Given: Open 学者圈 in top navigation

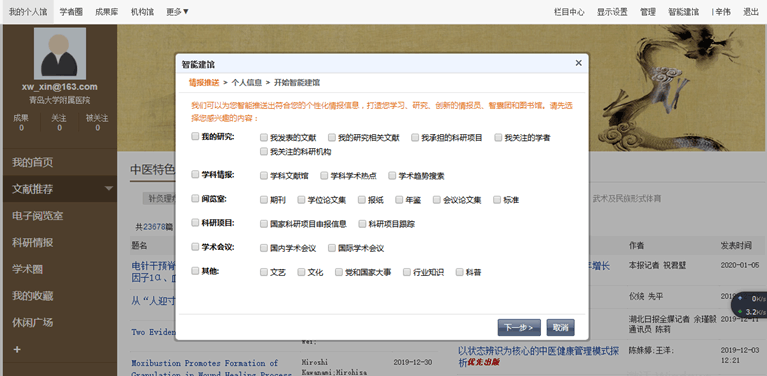Looking at the screenshot, I should pyautogui.click(x=71, y=12).
